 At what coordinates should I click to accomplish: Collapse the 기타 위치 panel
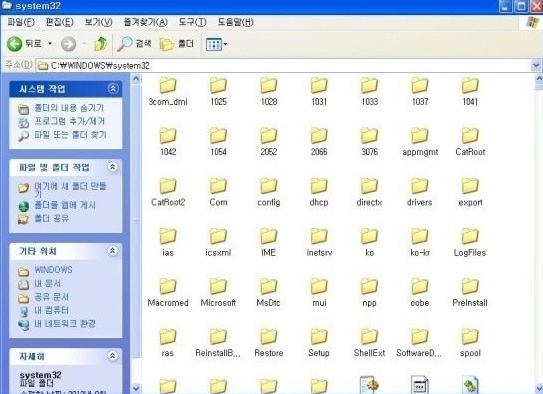tap(113, 250)
